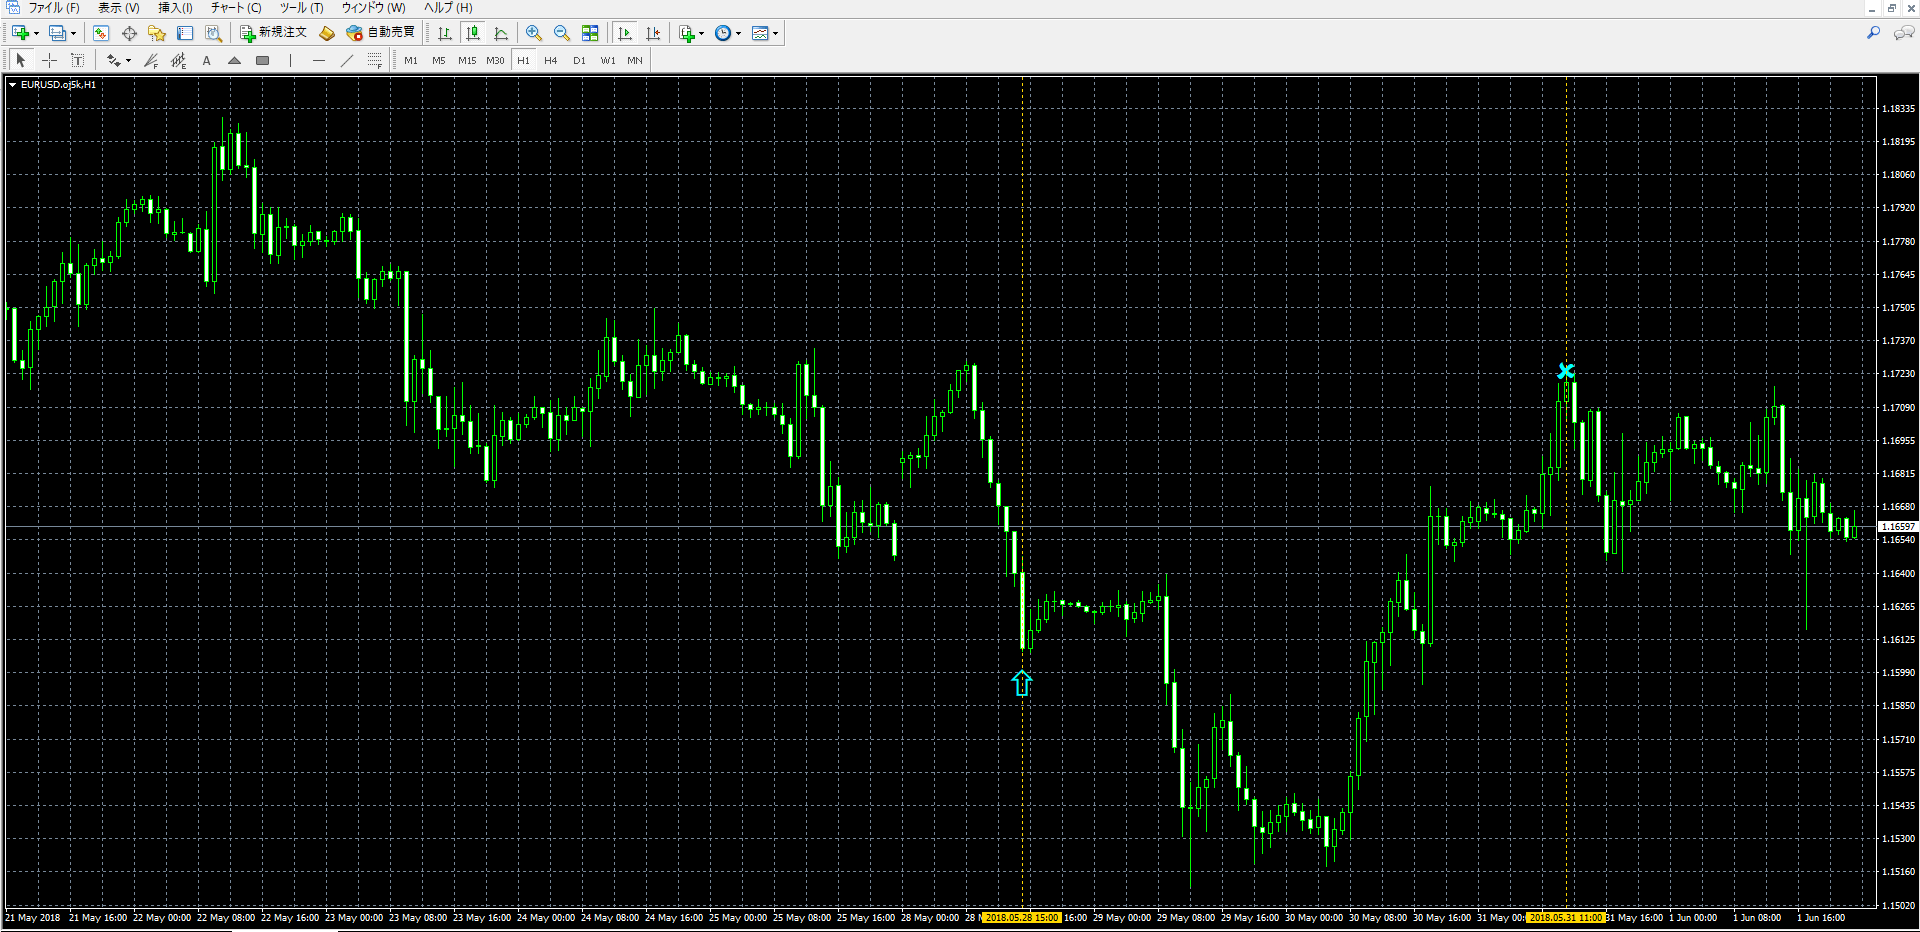Open the Strategy Tester icon
The height and width of the screenshot is (932, 1920).
pos(213,33)
